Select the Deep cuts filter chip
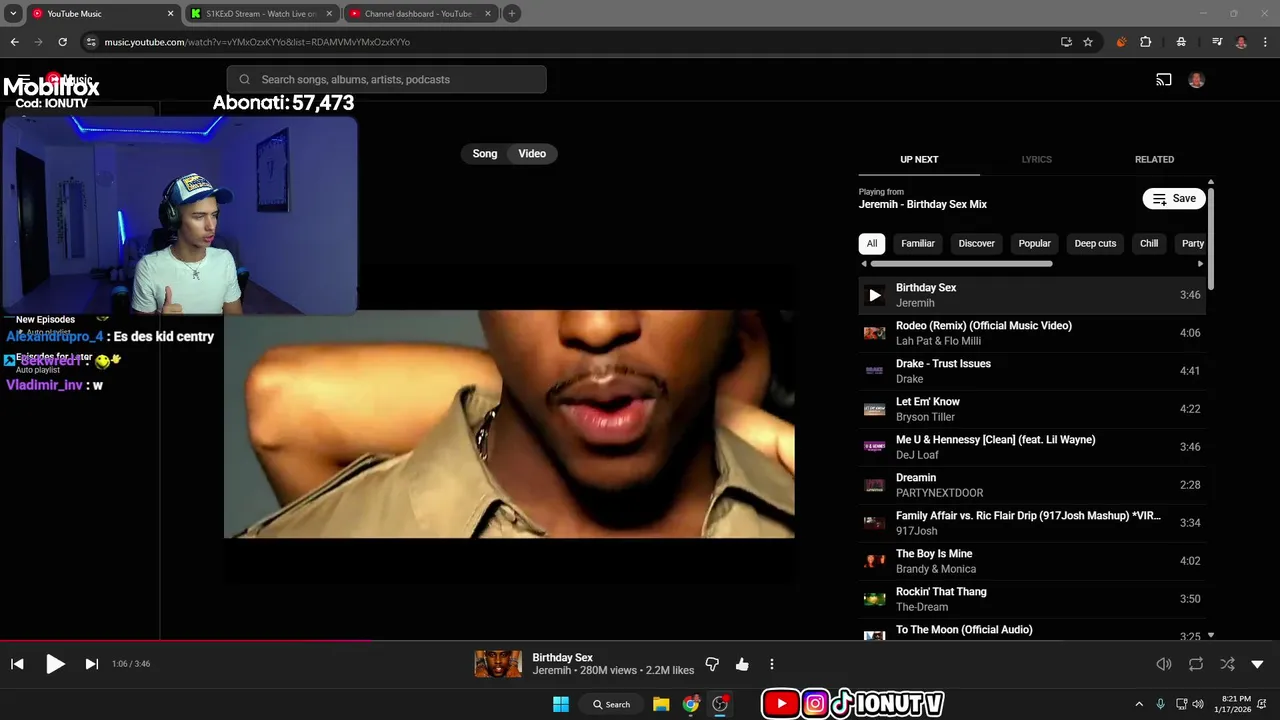This screenshot has height=720, width=1280. click(1095, 243)
